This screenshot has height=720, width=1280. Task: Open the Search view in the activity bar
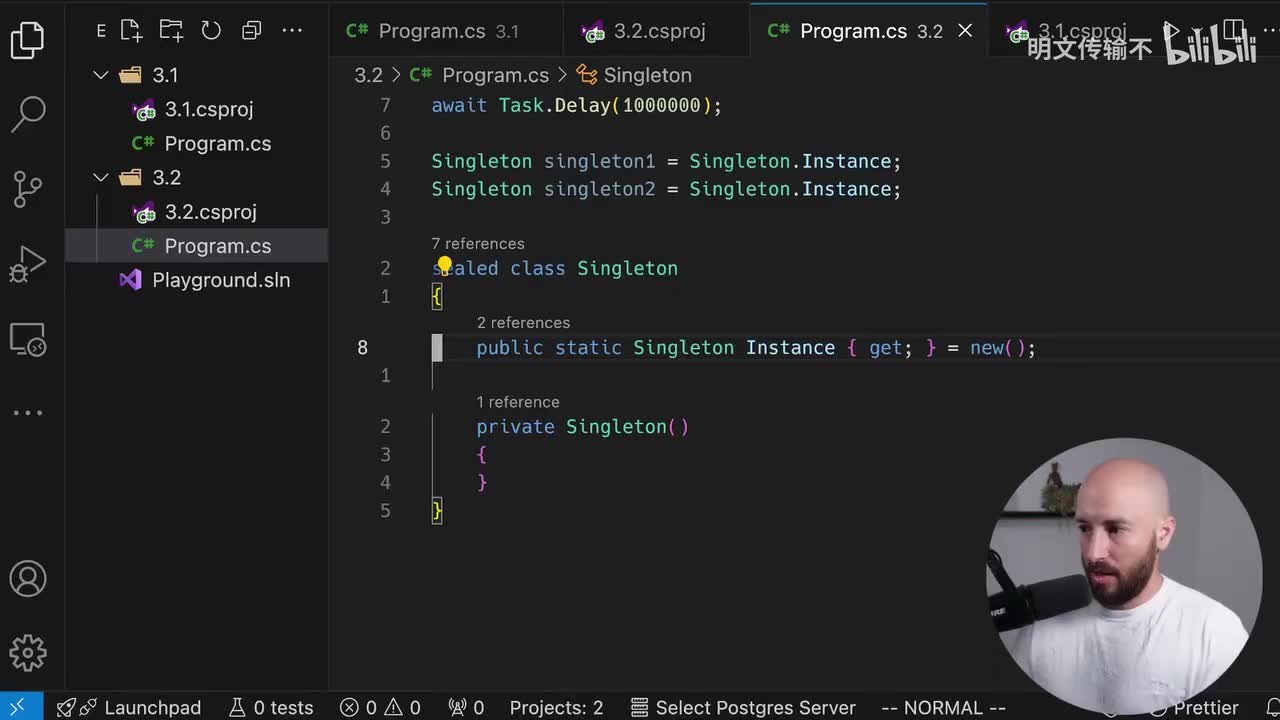pyautogui.click(x=28, y=114)
